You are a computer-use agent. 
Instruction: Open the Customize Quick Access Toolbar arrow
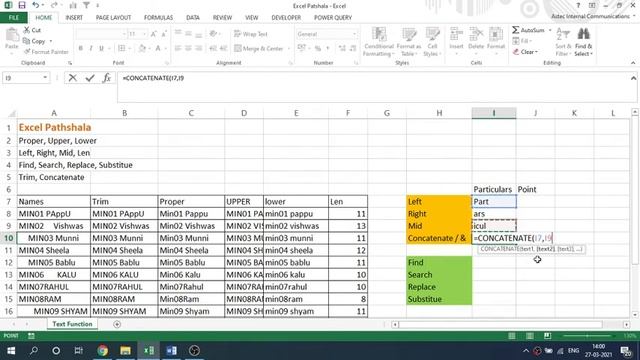98,5
